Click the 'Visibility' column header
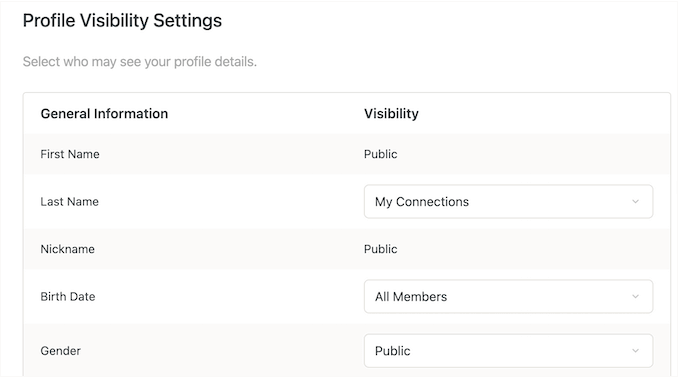 391,114
